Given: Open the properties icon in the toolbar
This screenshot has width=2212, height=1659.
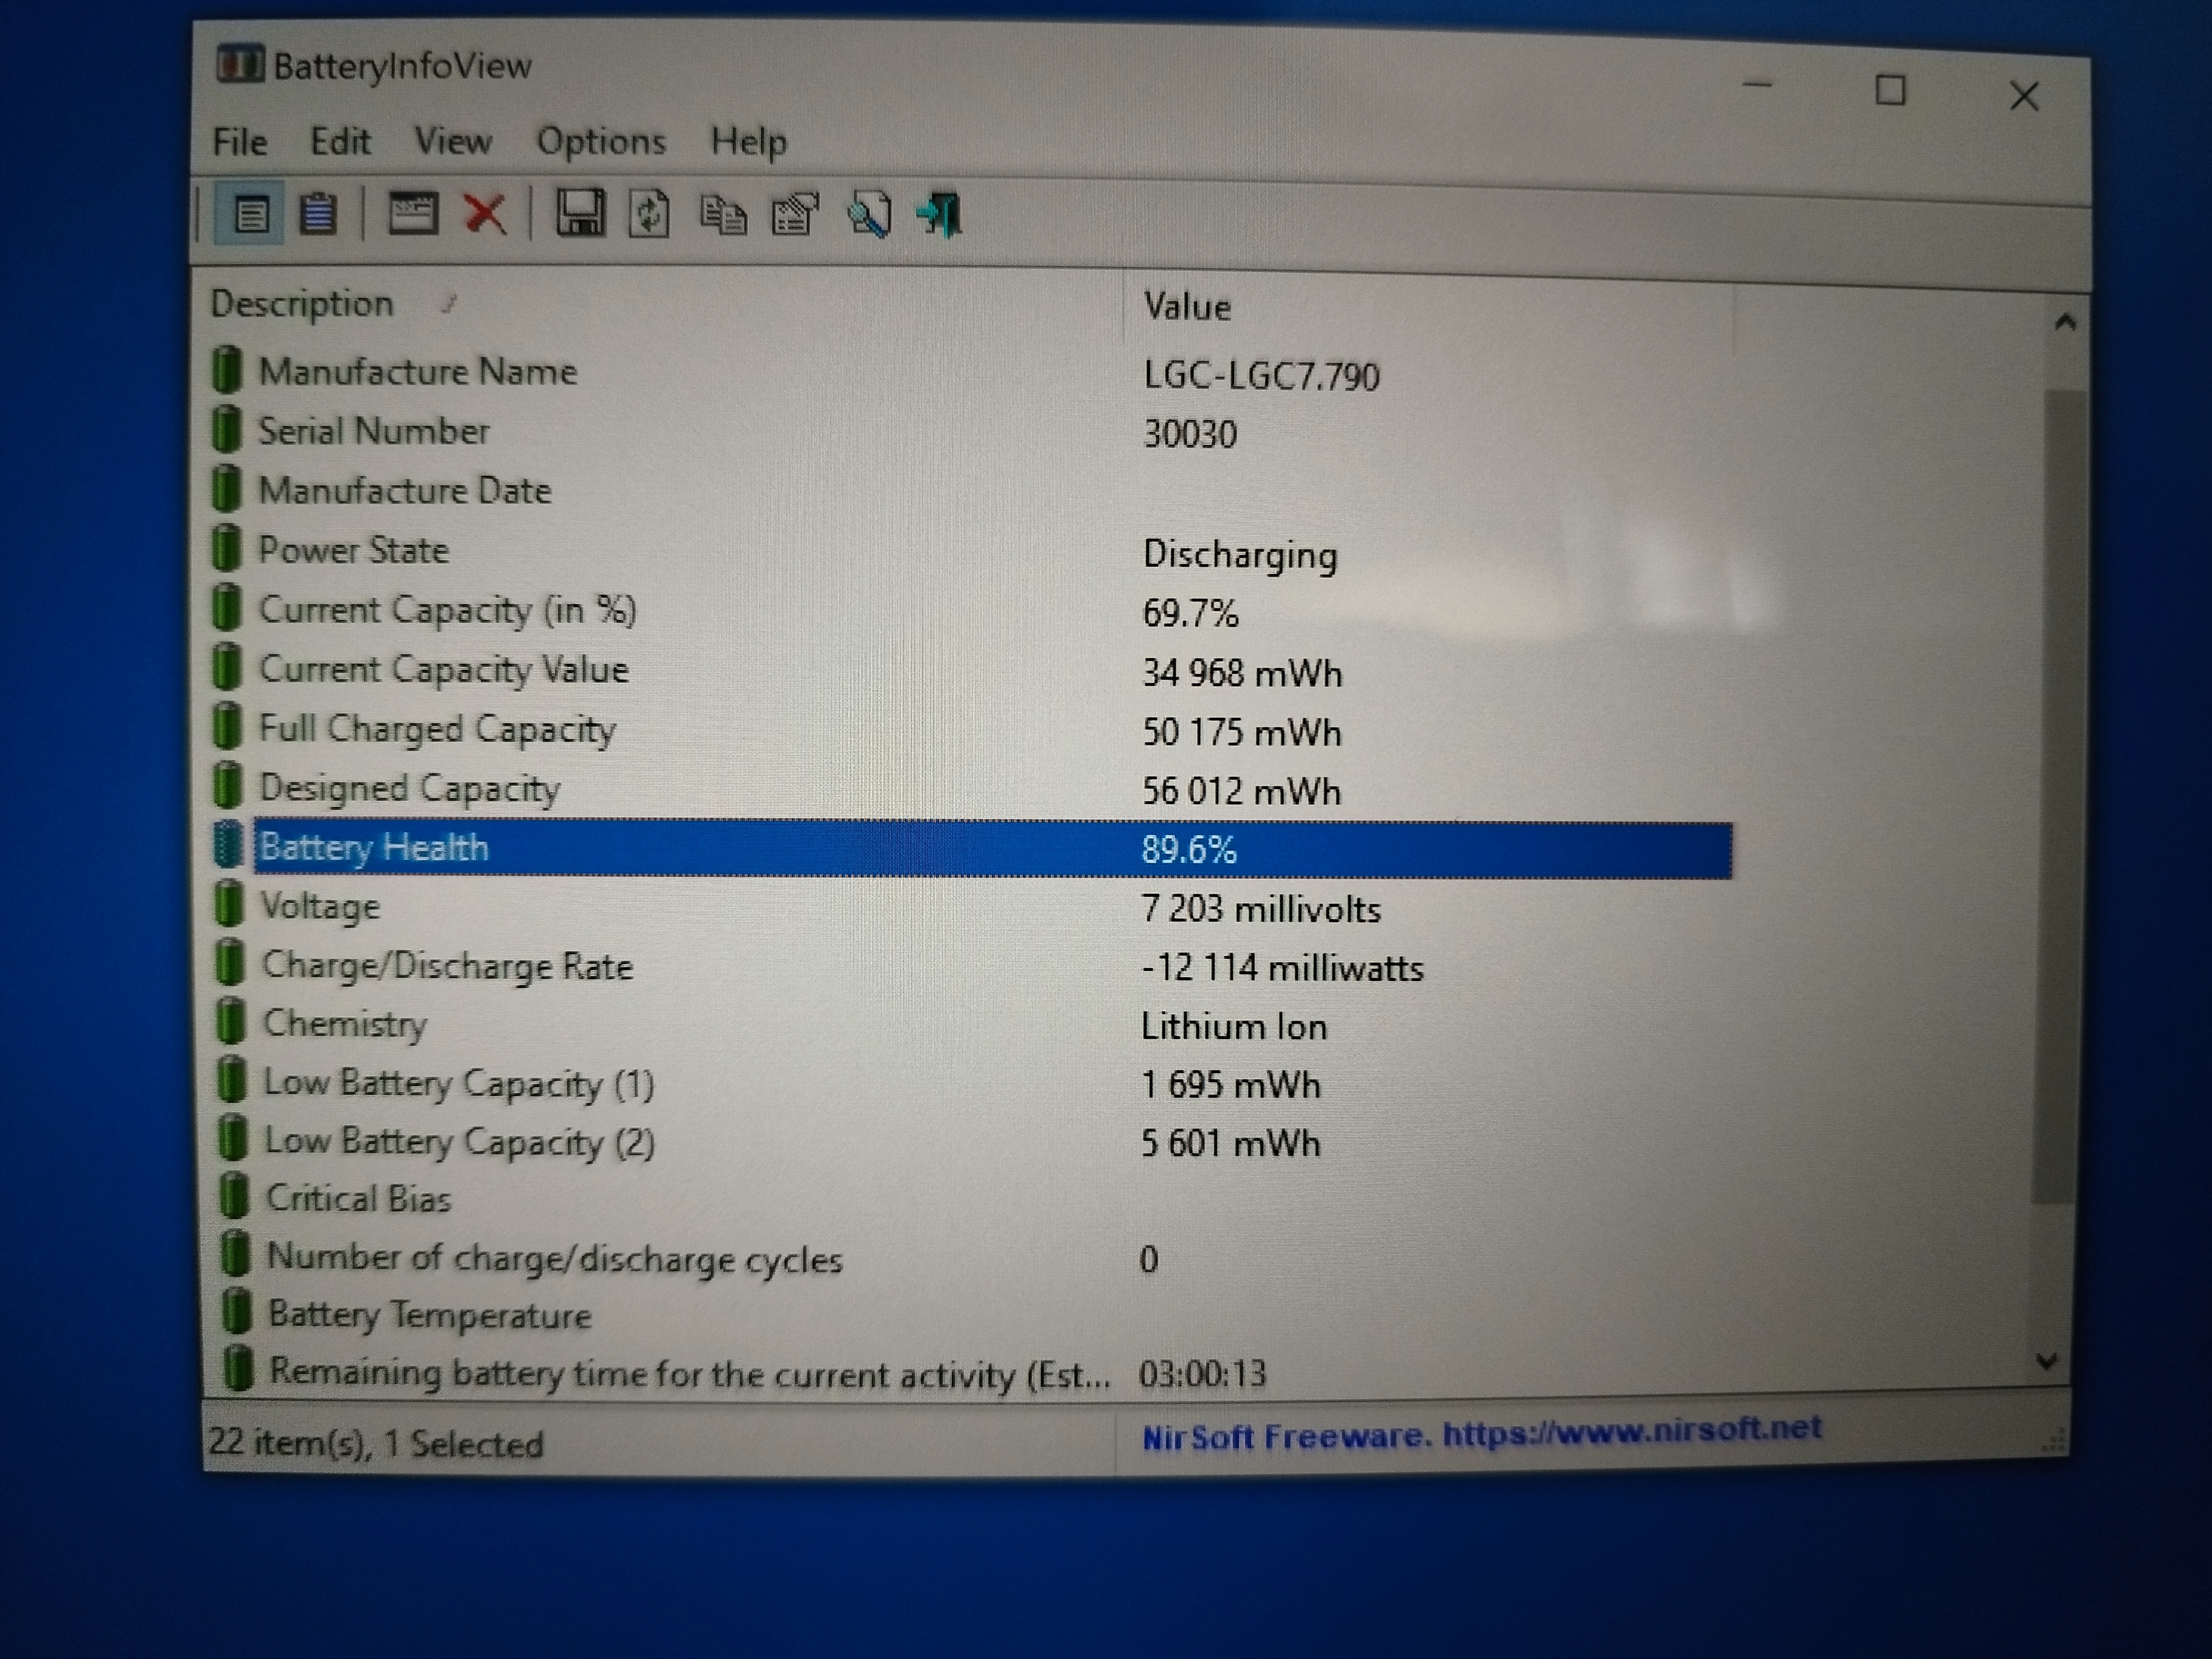Looking at the screenshot, I should (x=795, y=214).
